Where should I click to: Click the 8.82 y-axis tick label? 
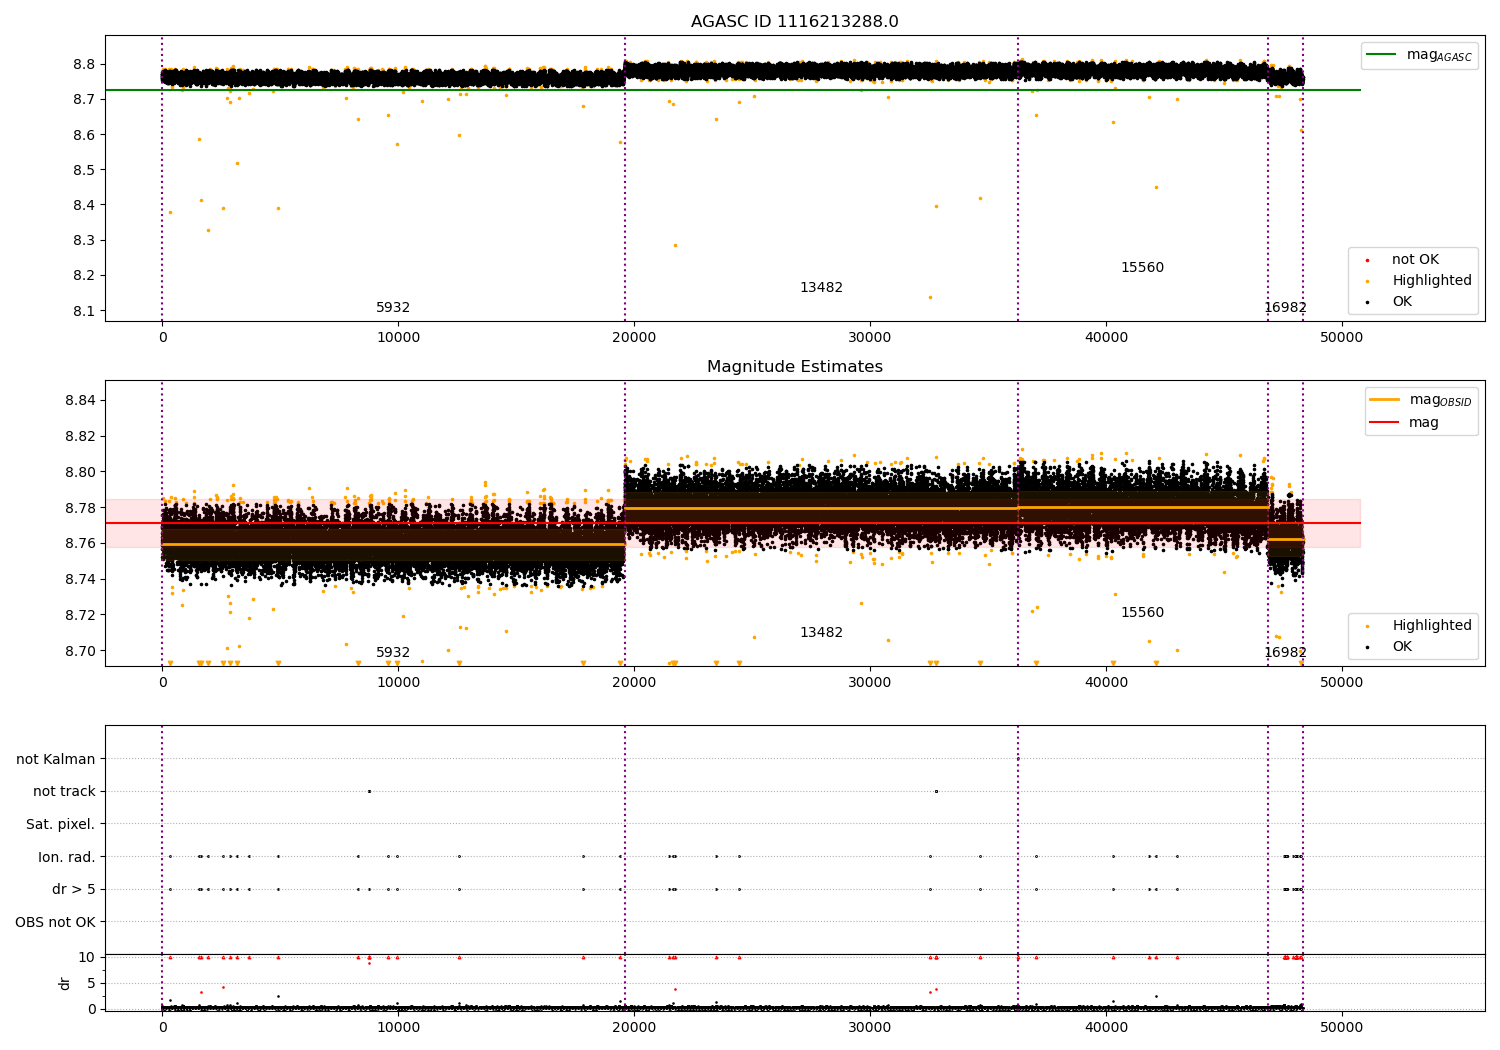click(x=81, y=437)
